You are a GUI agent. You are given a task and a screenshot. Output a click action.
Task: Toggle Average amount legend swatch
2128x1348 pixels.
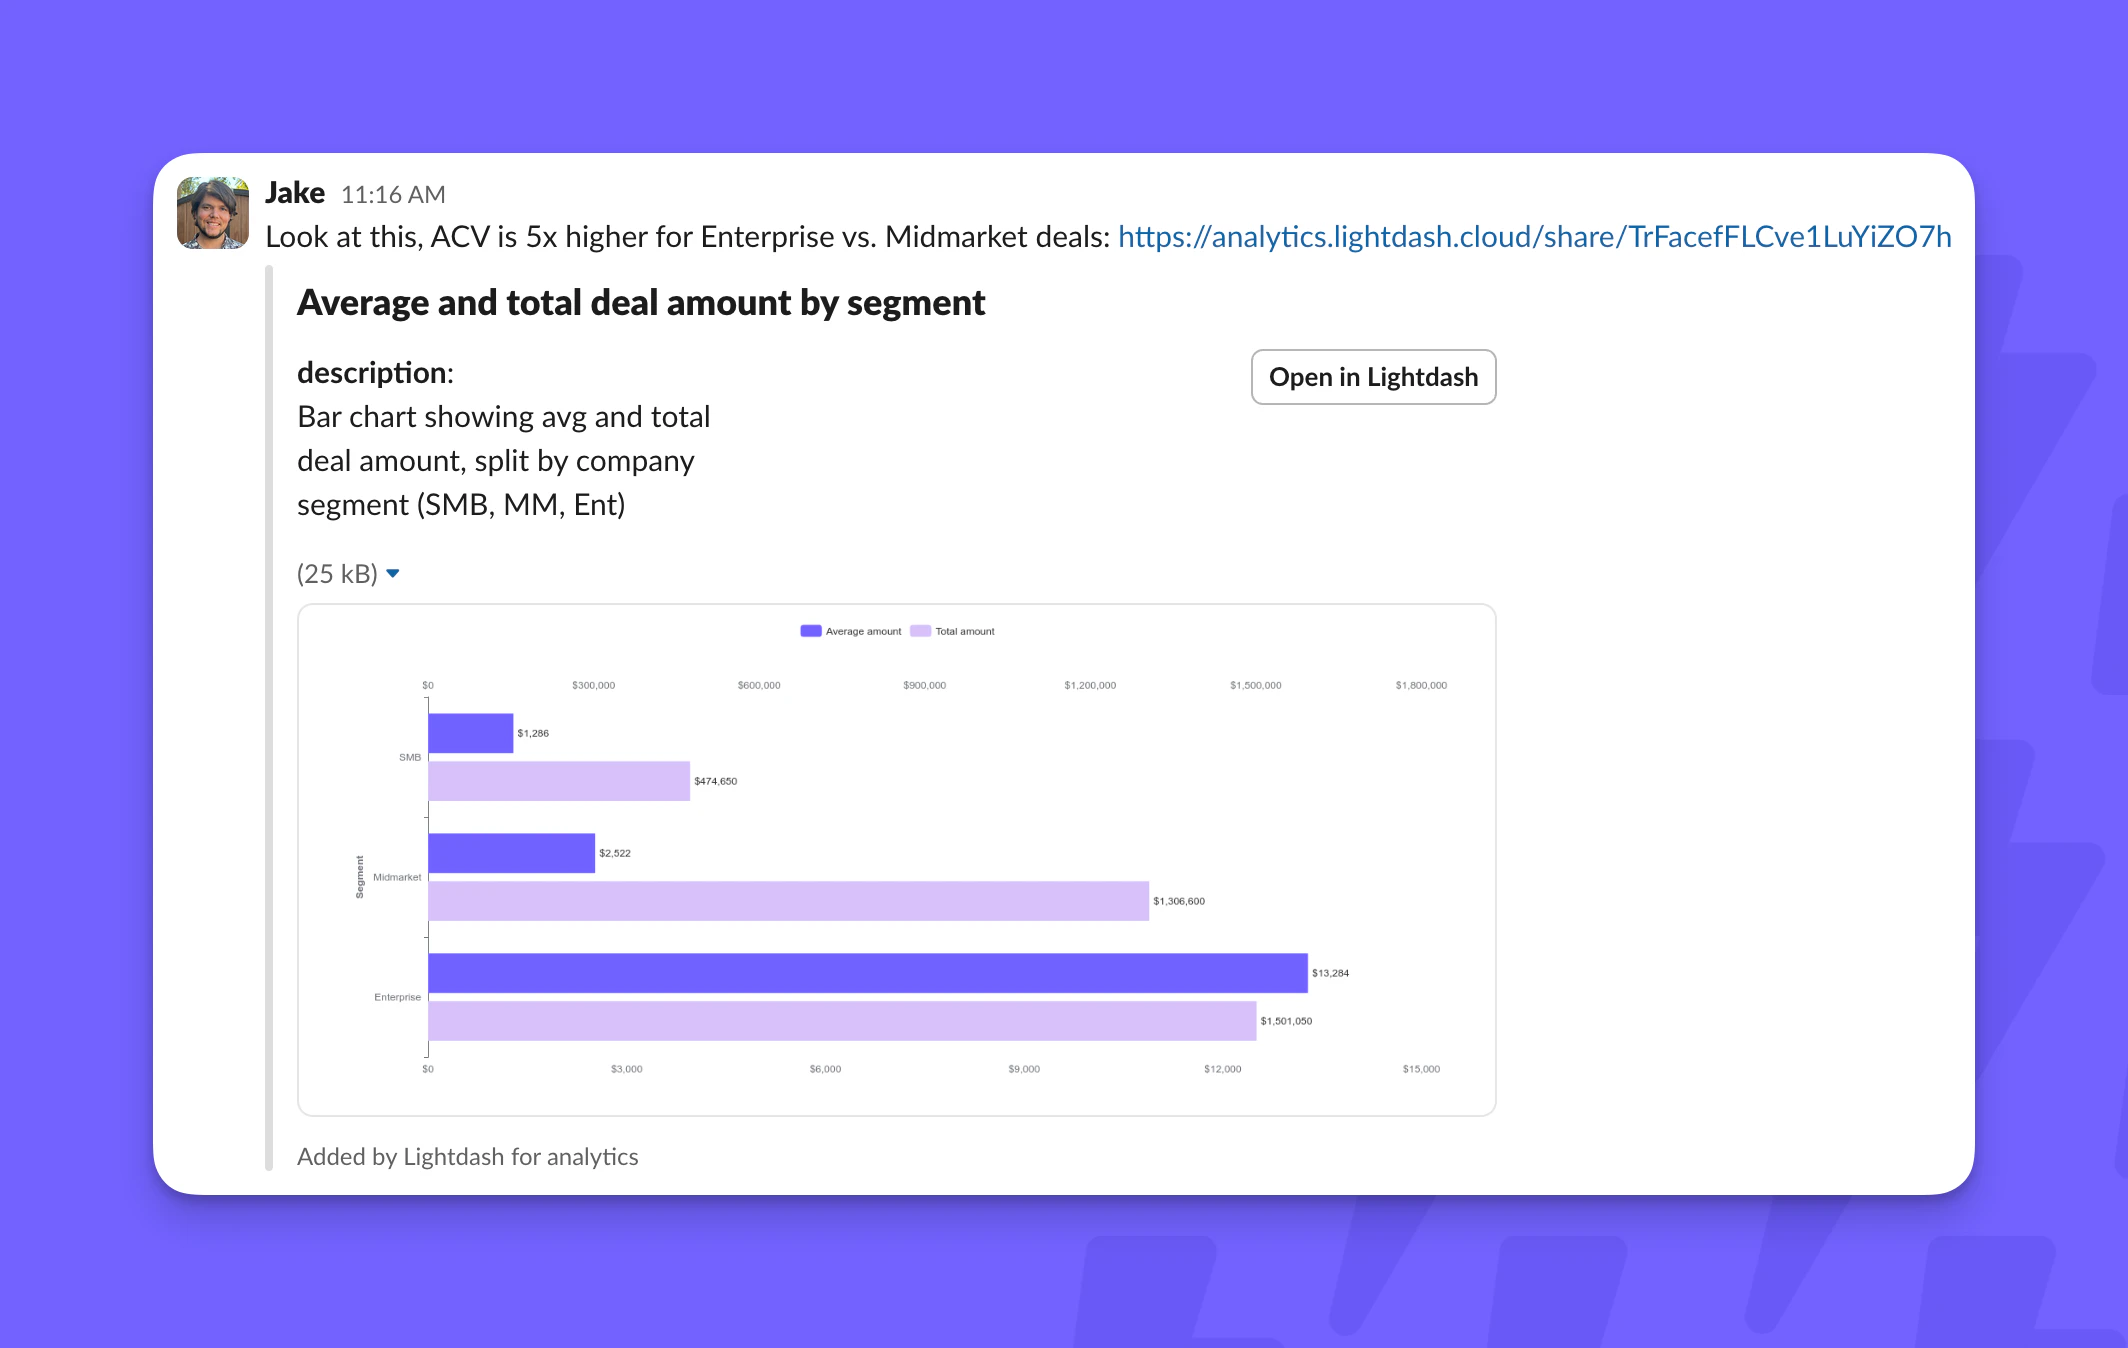click(811, 631)
